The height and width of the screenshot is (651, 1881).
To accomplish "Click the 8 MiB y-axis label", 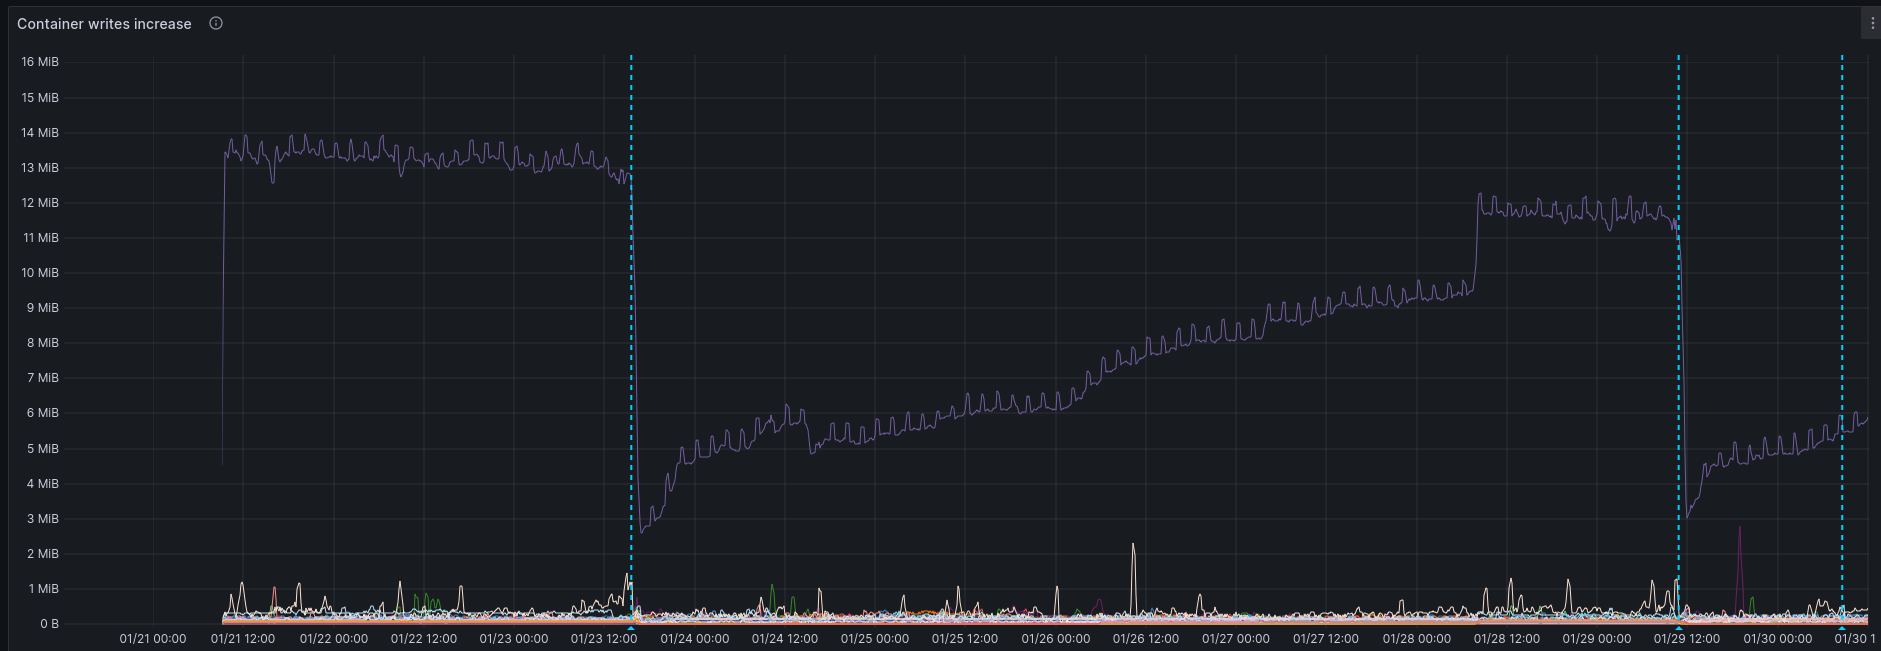I will (x=43, y=343).
